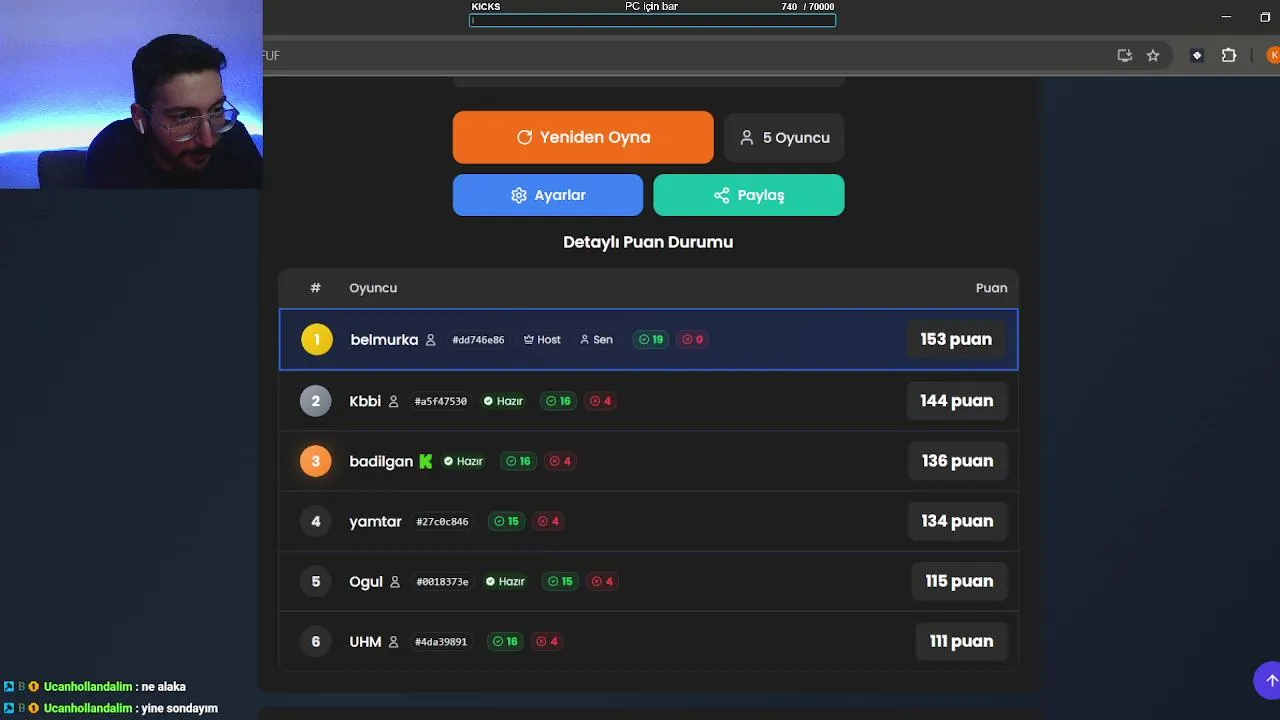Click player ID #4da39891
Screen dimensions: 1280x720
(441, 641)
